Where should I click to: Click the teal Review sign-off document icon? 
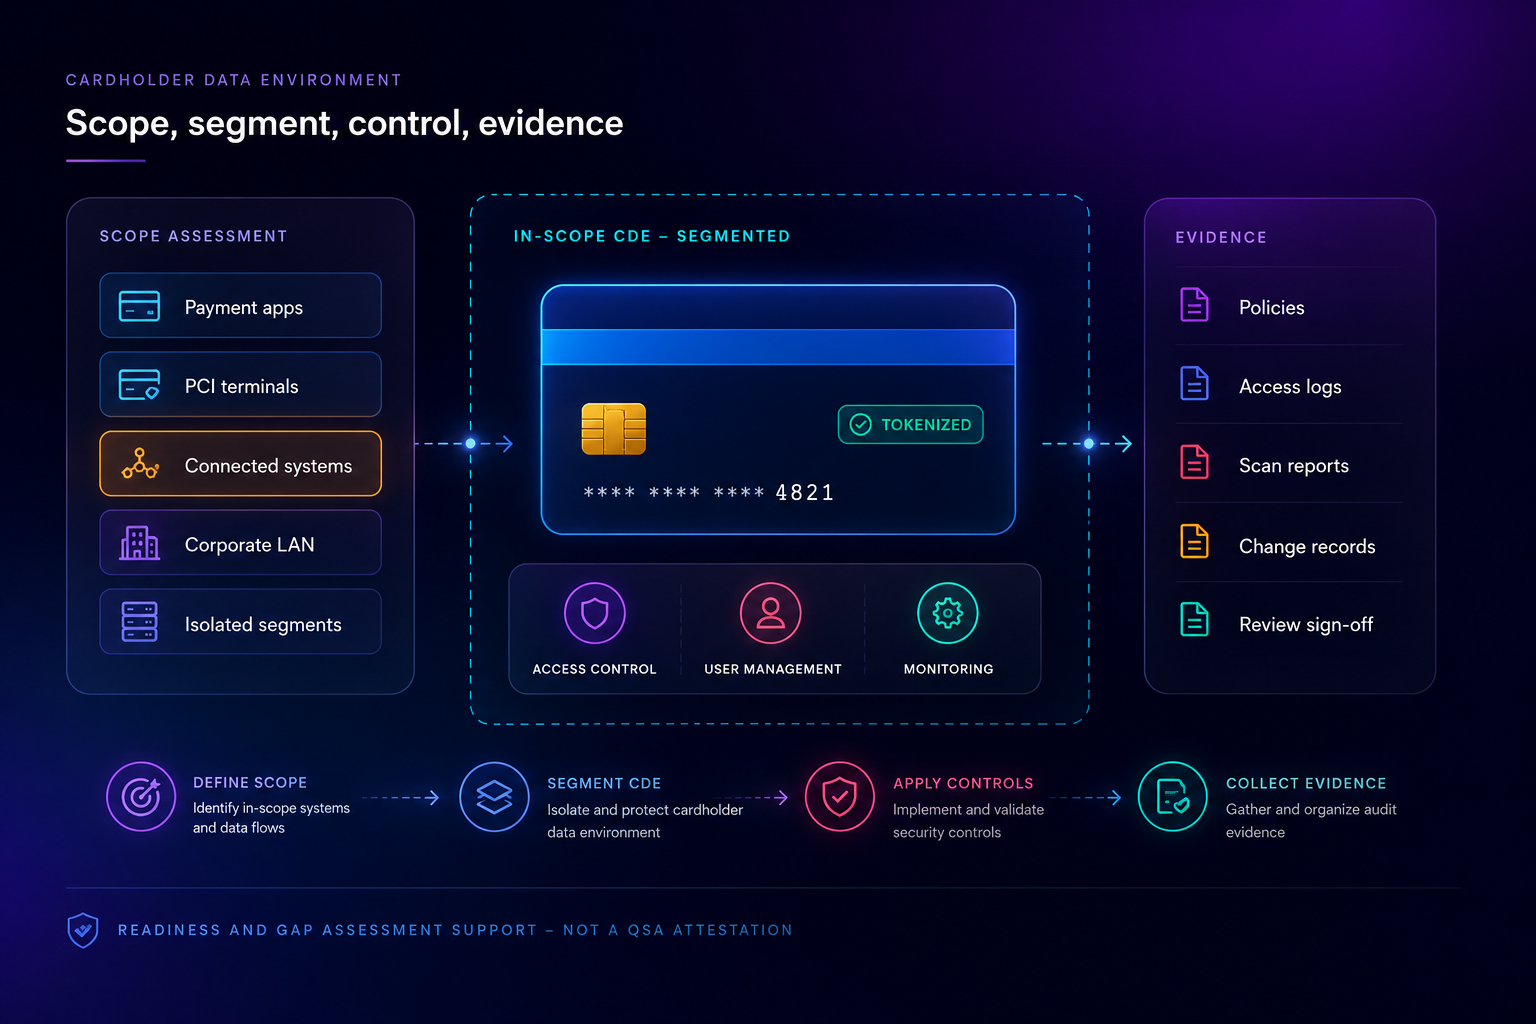1195,621
